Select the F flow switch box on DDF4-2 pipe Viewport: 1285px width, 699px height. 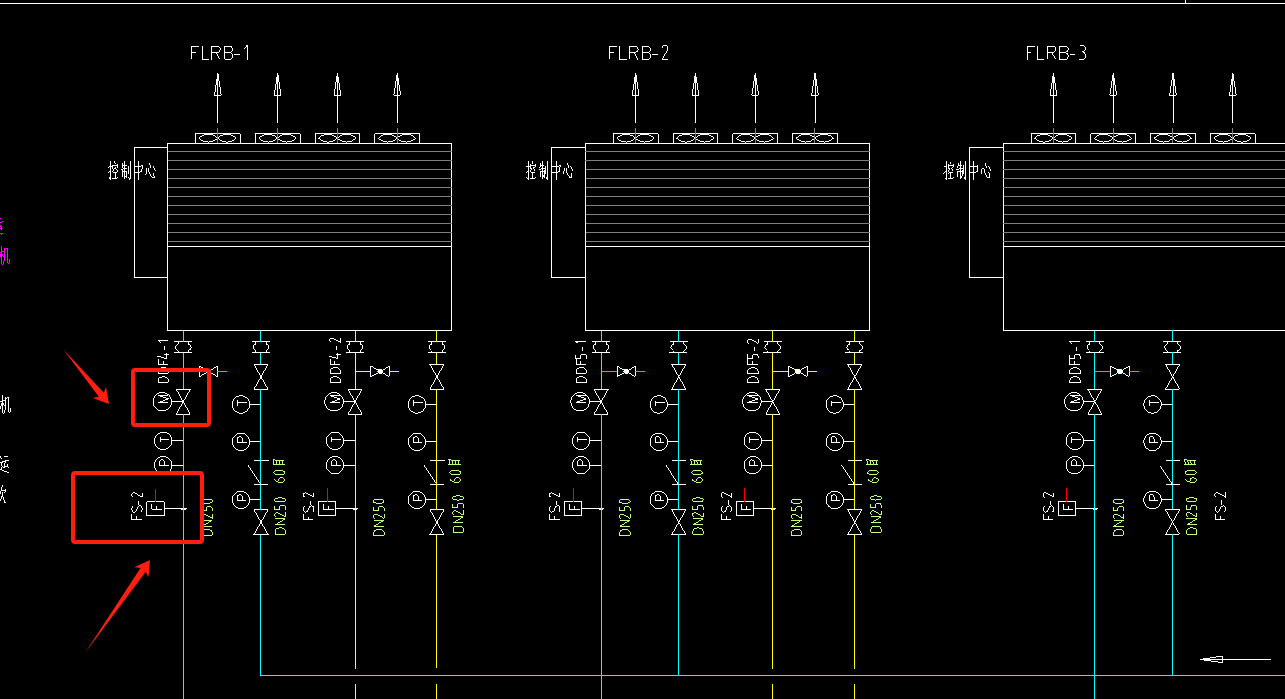(x=326, y=508)
